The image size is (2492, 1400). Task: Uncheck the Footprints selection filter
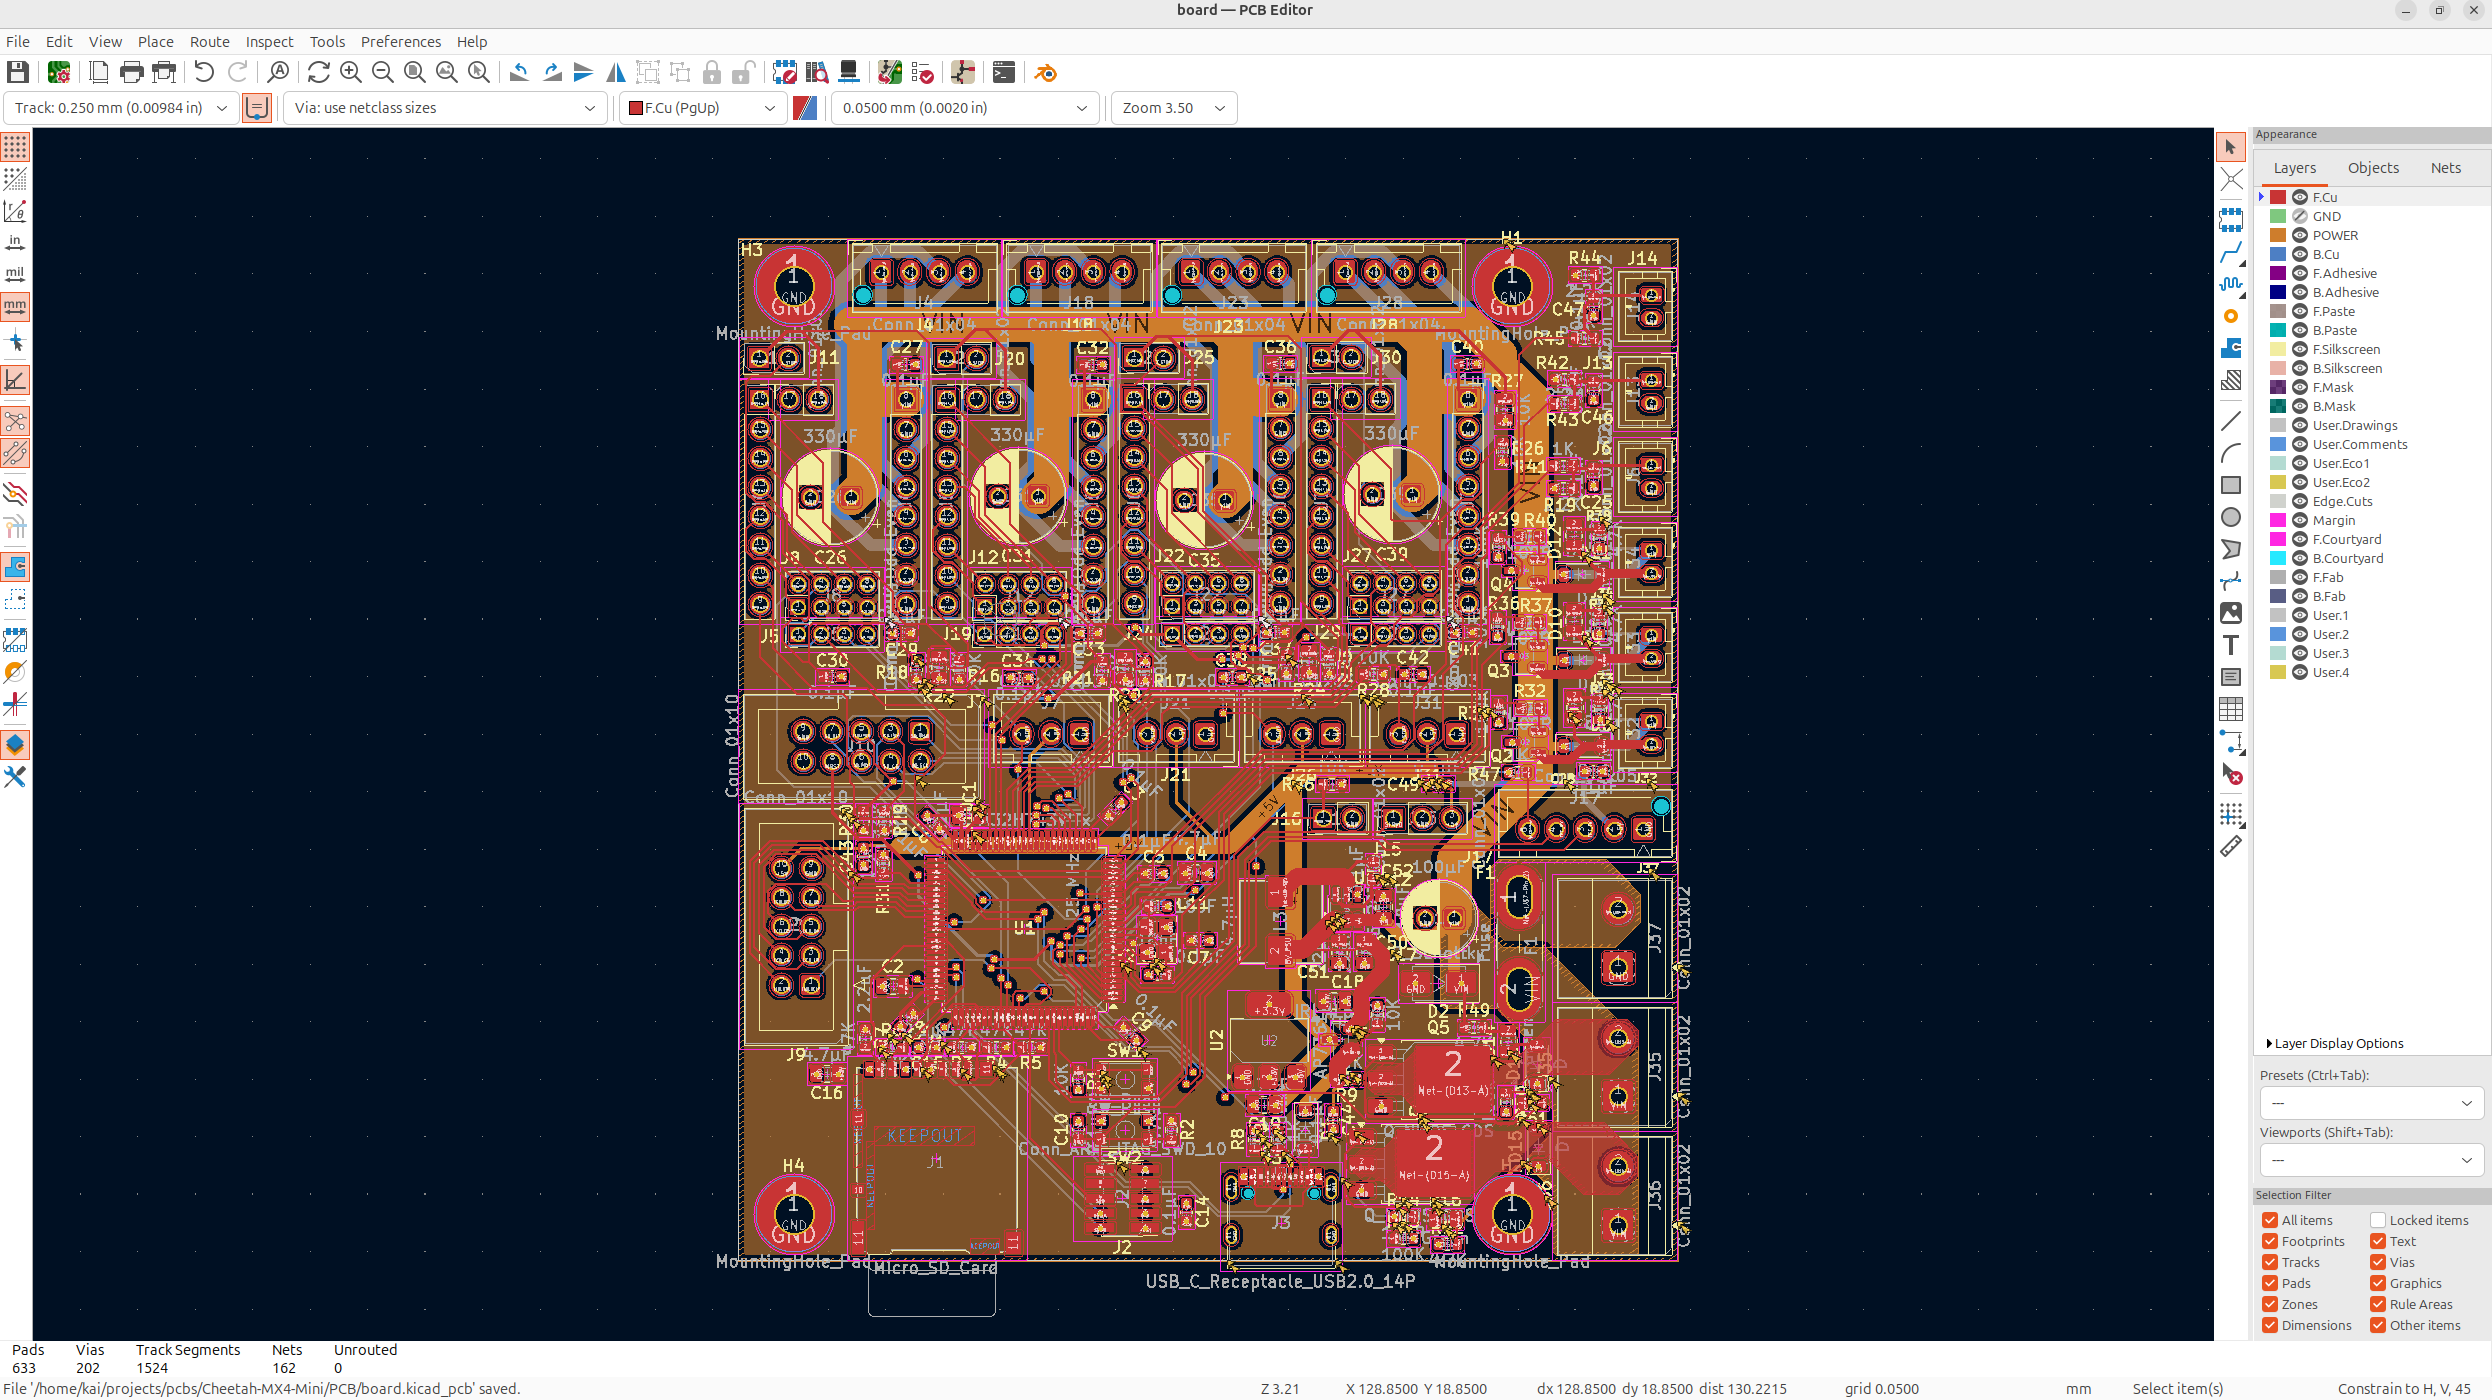pyautogui.click(x=2270, y=1241)
